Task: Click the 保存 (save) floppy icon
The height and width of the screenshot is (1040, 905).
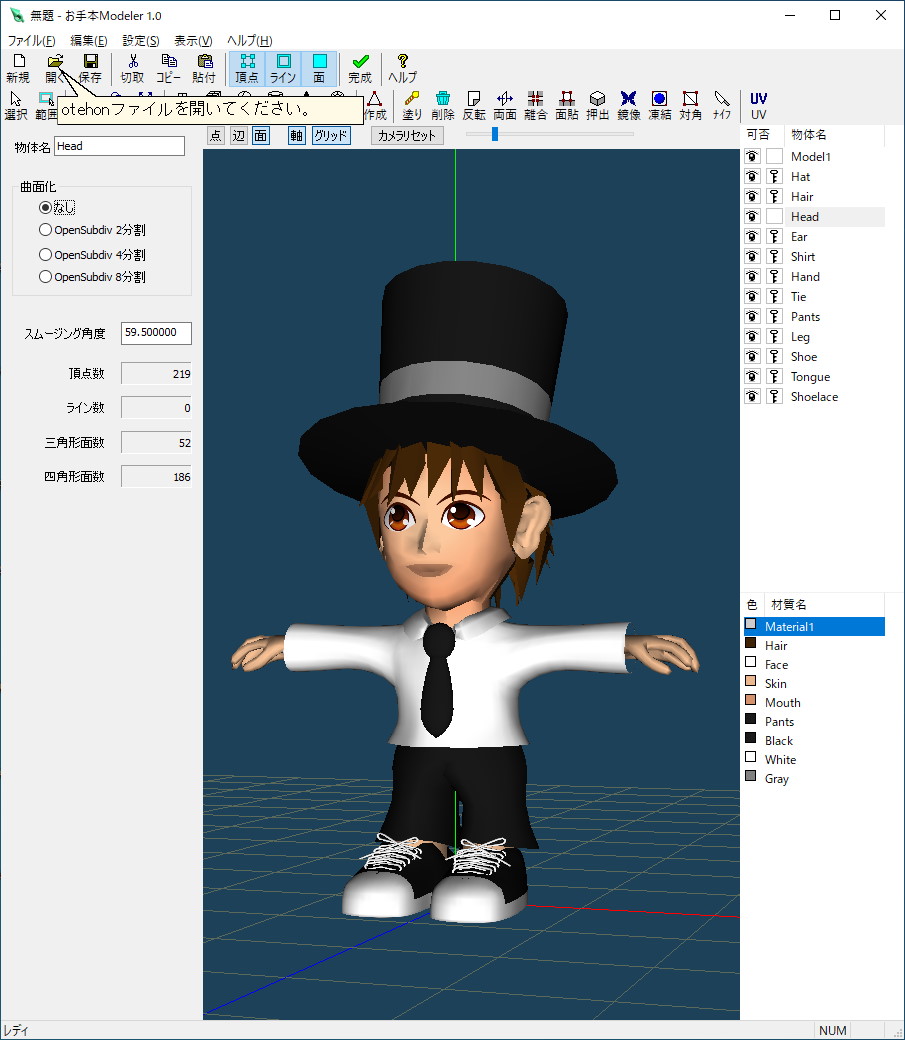Action: point(90,68)
